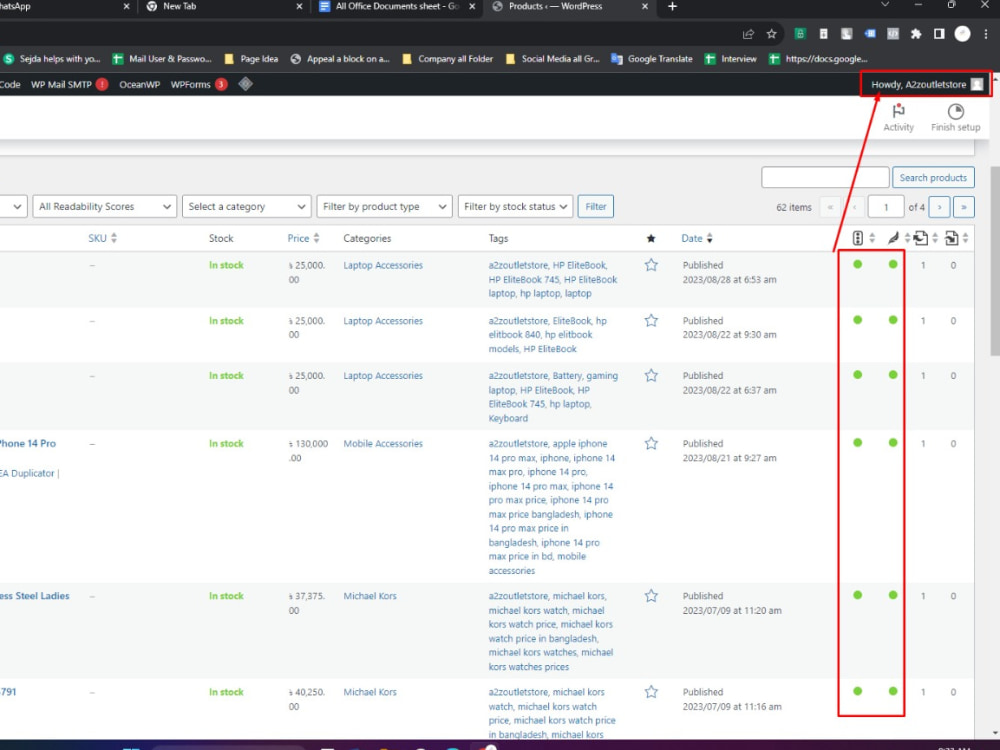Viewport: 1000px width, 750px height.
Task: Open Social Media all Gr... bookmark folder
Action: 552,59
